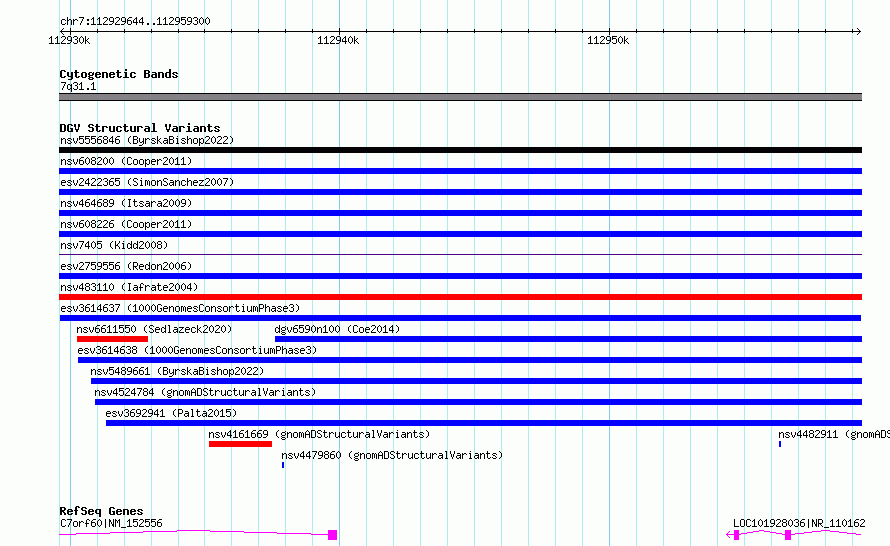Click the chr7:112929644..112959300 region label

[135, 21]
